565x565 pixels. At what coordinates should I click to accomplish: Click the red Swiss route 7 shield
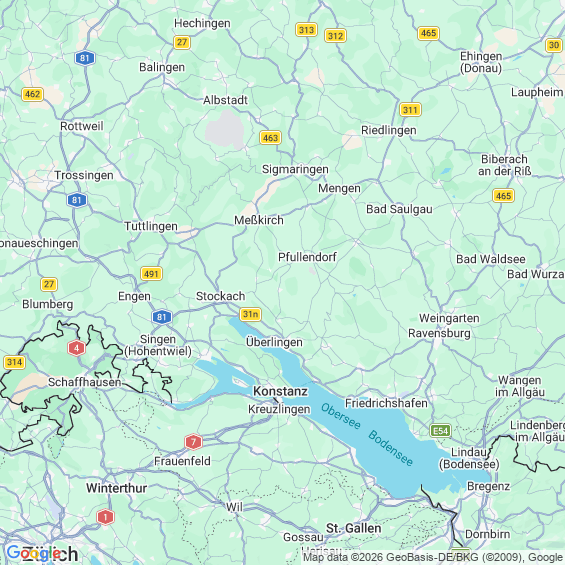pos(193,442)
